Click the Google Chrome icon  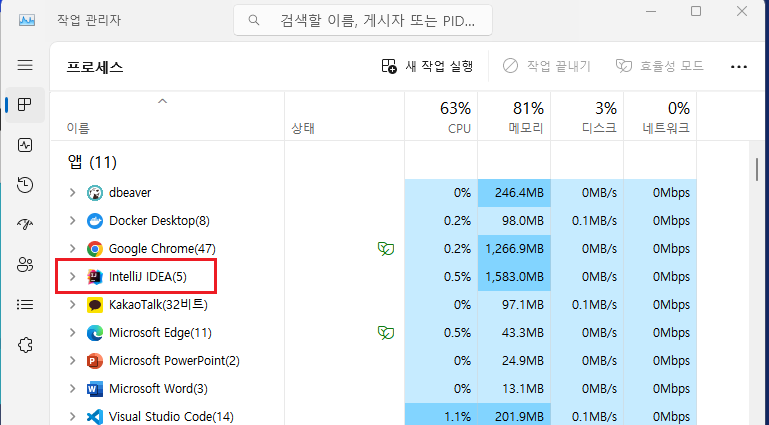tap(95, 249)
